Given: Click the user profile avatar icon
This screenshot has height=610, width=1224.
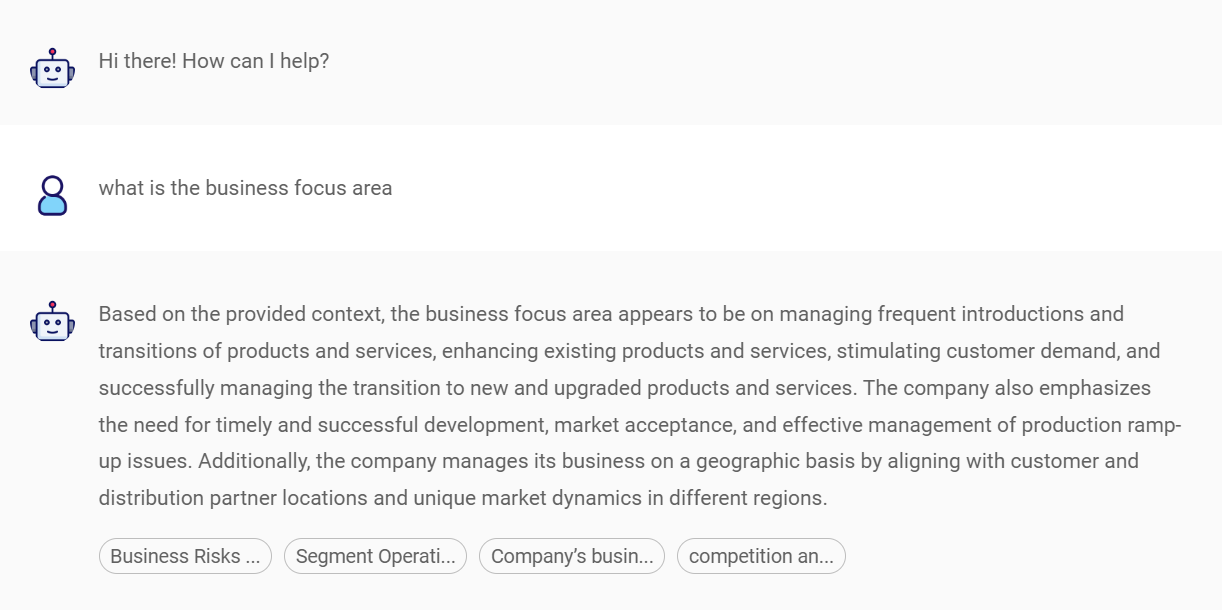Looking at the screenshot, I should (52, 195).
